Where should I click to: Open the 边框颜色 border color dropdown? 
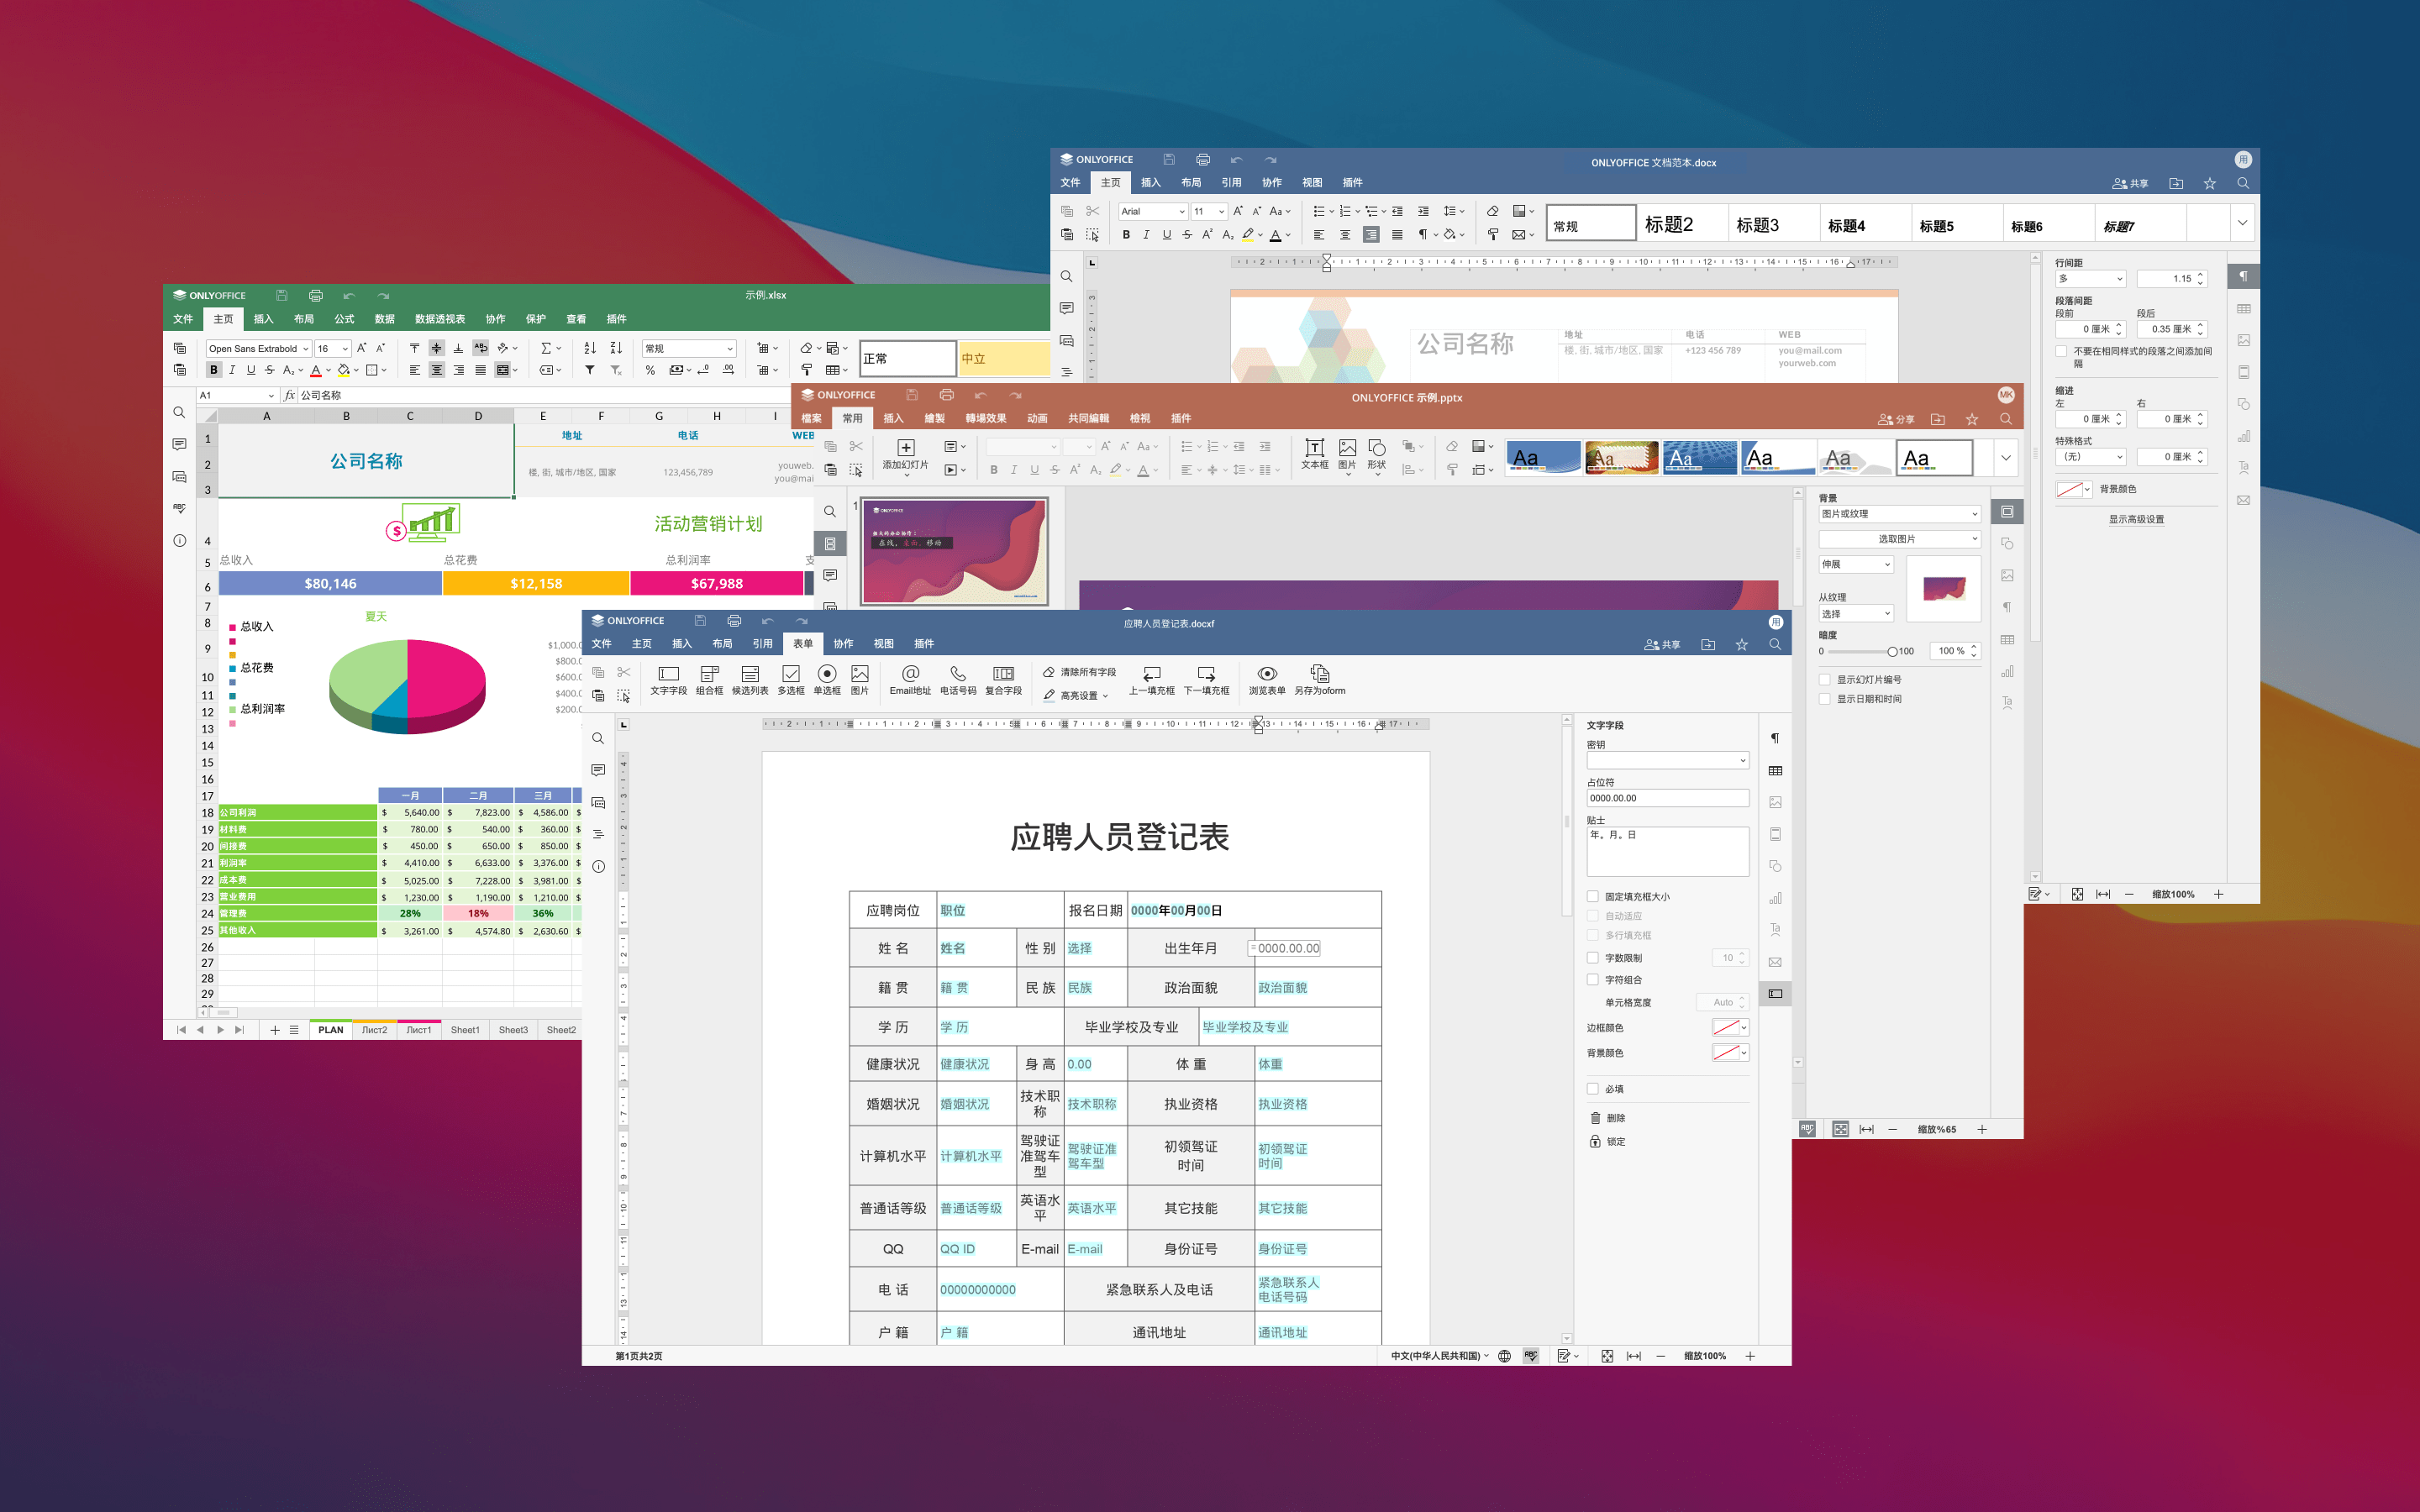pos(1744,1028)
